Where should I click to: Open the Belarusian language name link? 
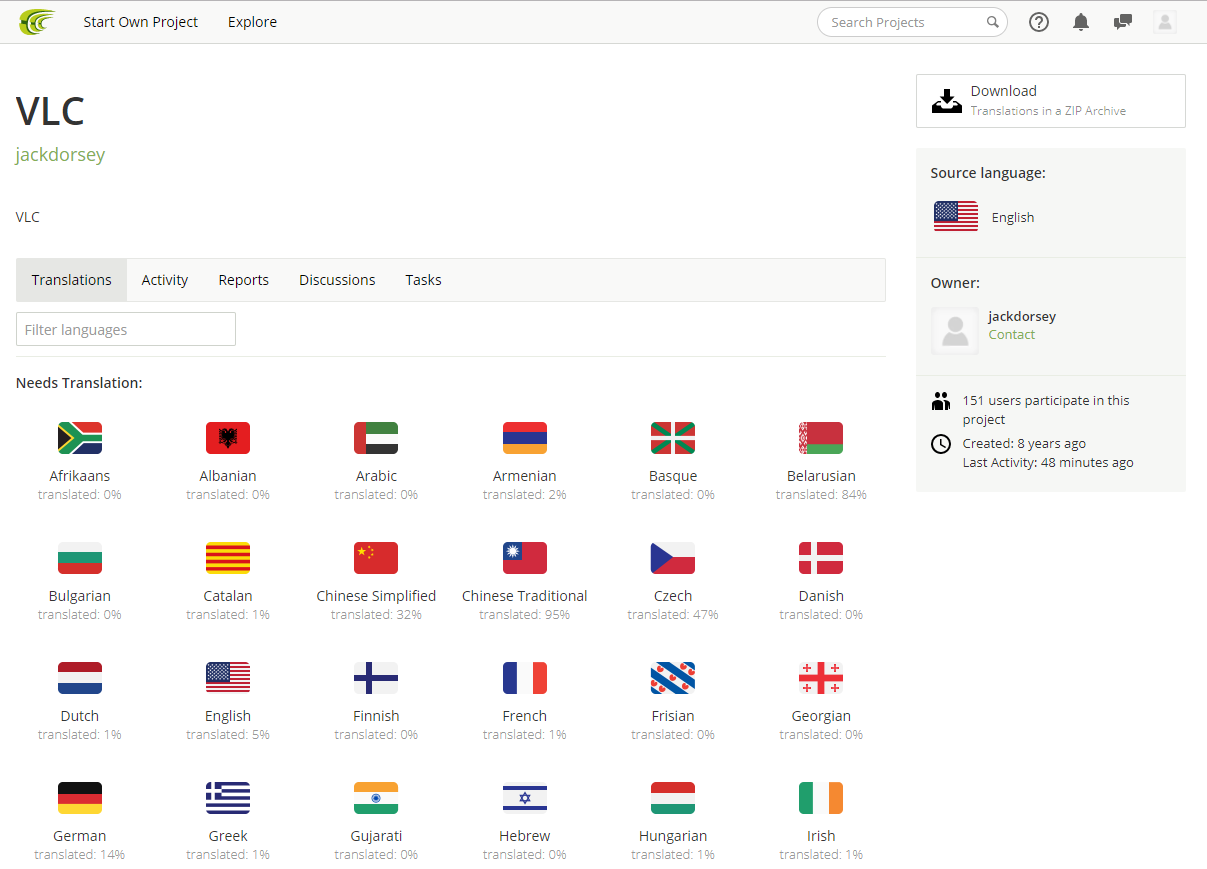(x=821, y=476)
